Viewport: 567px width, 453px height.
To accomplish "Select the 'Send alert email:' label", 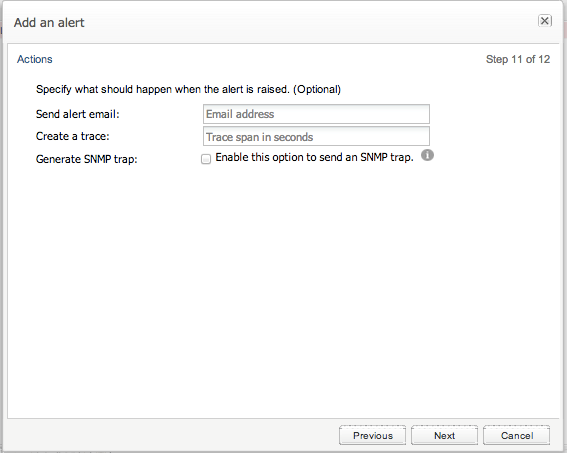I will click(x=77, y=114).
